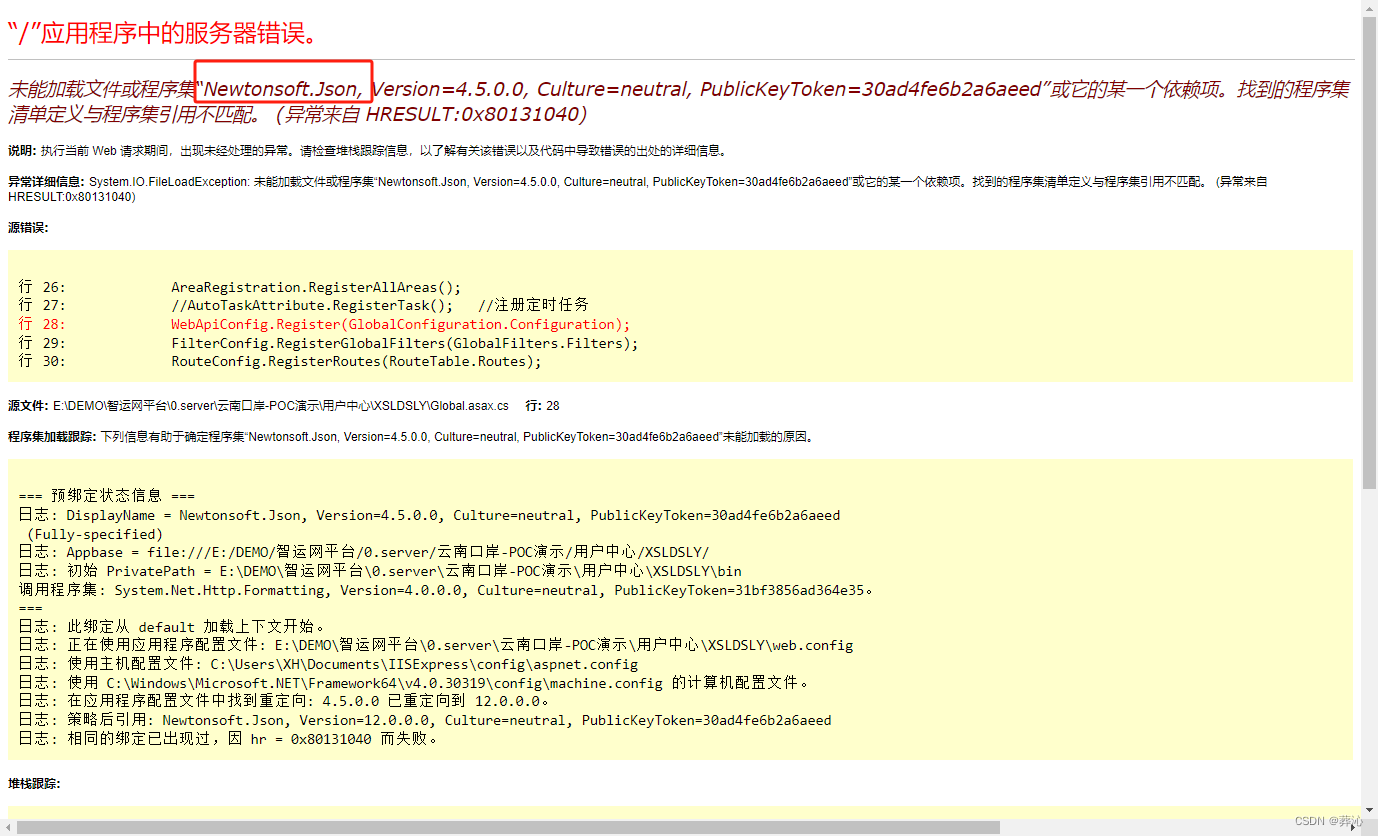Select code line 30 RouteConfig.RegisterRoutes
This screenshot has width=1378, height=836.
point(280,361)
